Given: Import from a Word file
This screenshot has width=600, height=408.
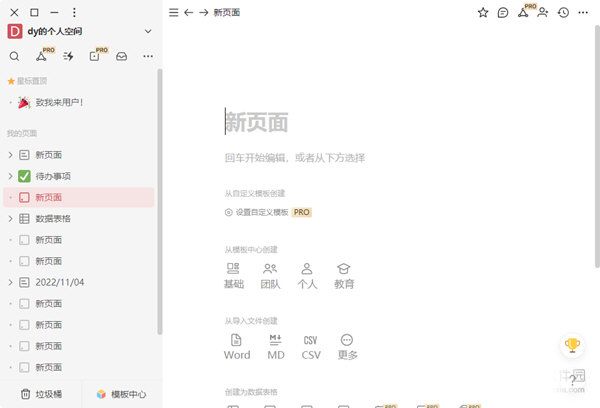Looking at the screenshot, I should (x=237, y=347).
